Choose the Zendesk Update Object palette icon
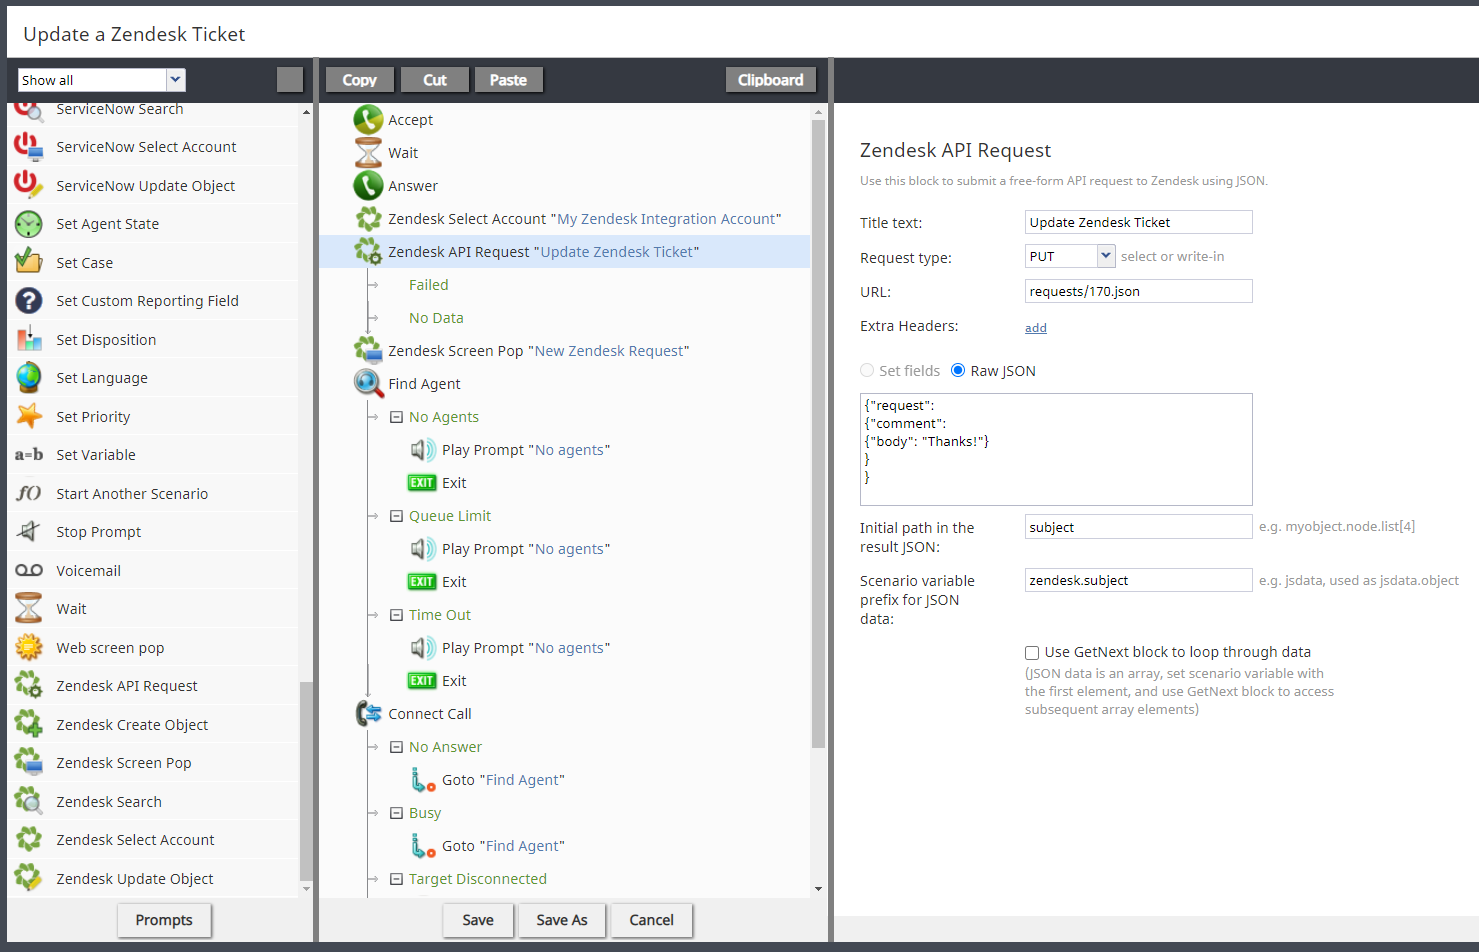The height and width of the screenshot is (952, 1479). pyautogui.click(x=28, y=878)
